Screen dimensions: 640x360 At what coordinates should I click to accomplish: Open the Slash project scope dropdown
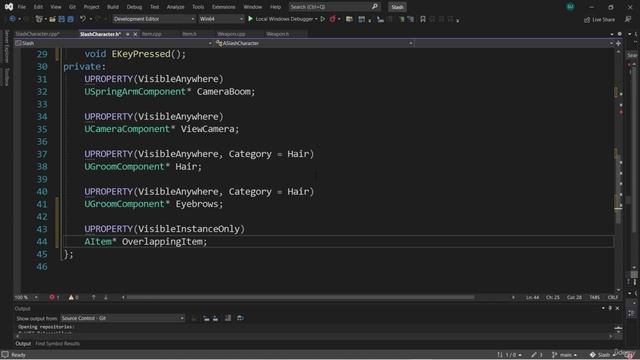[x=114, y=43]
